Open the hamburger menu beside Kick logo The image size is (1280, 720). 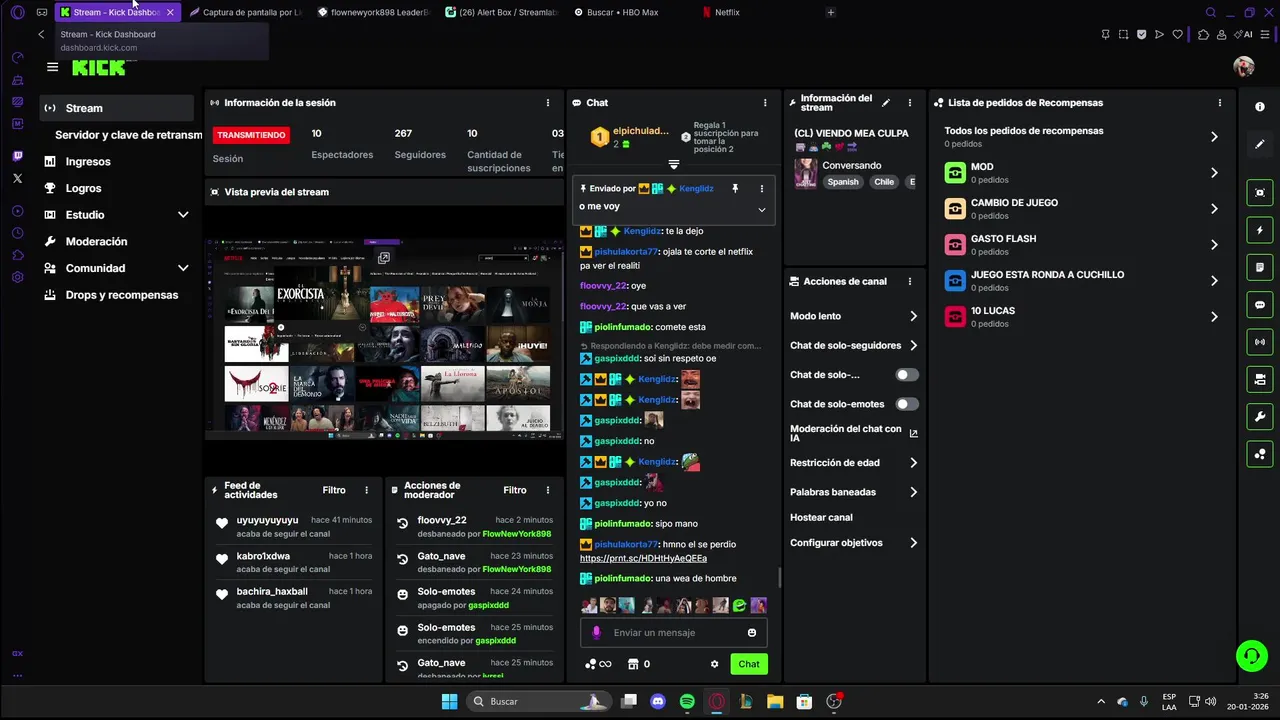pos(52,67)
